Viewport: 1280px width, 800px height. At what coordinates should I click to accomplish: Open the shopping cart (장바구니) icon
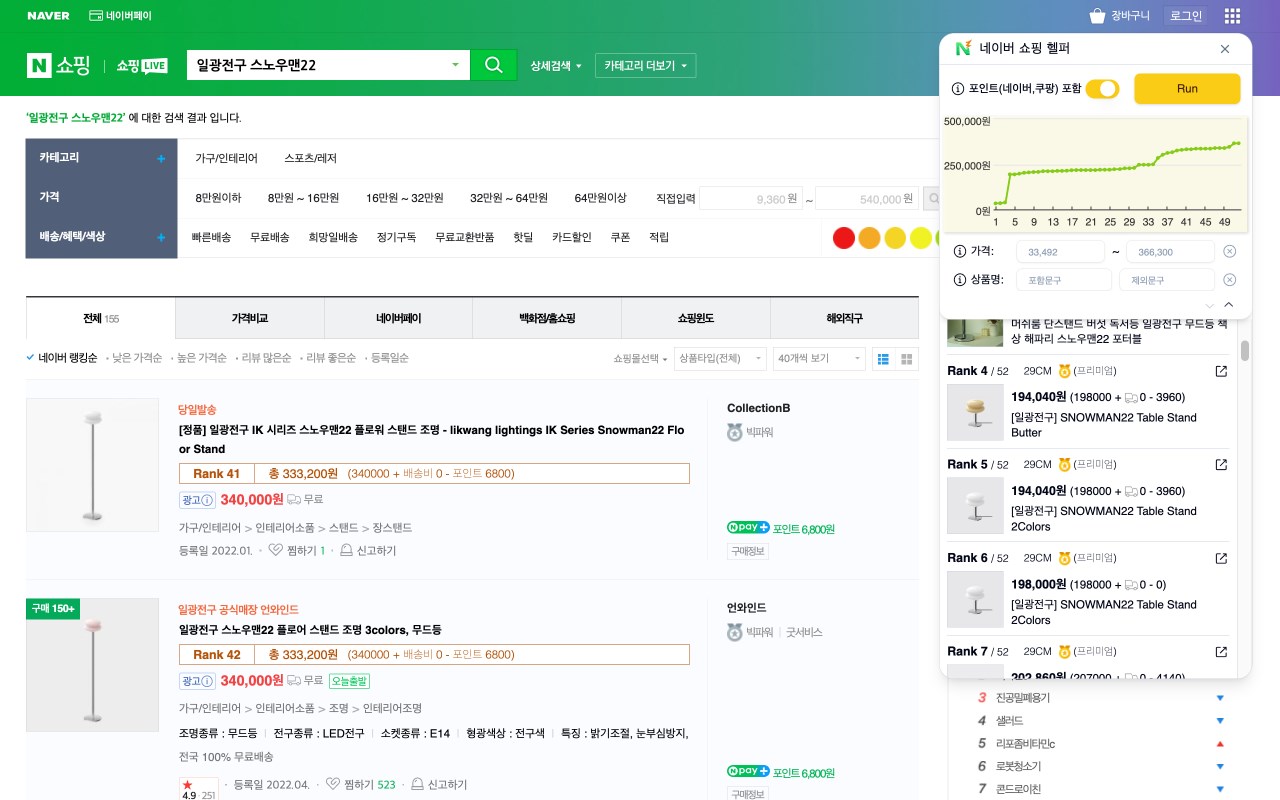(1097, 16)
